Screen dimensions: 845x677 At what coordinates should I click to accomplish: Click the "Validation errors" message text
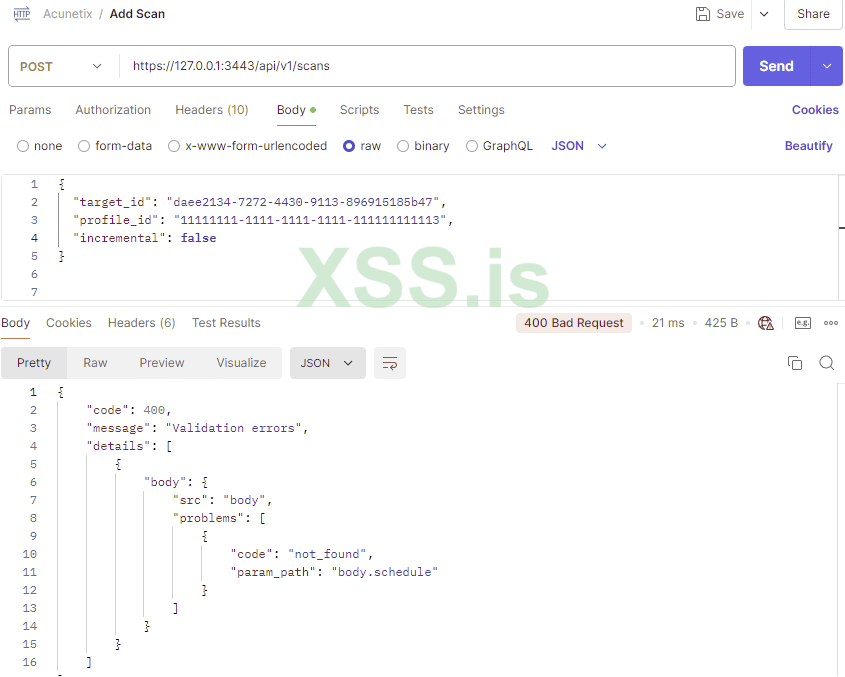click(233, 428)
